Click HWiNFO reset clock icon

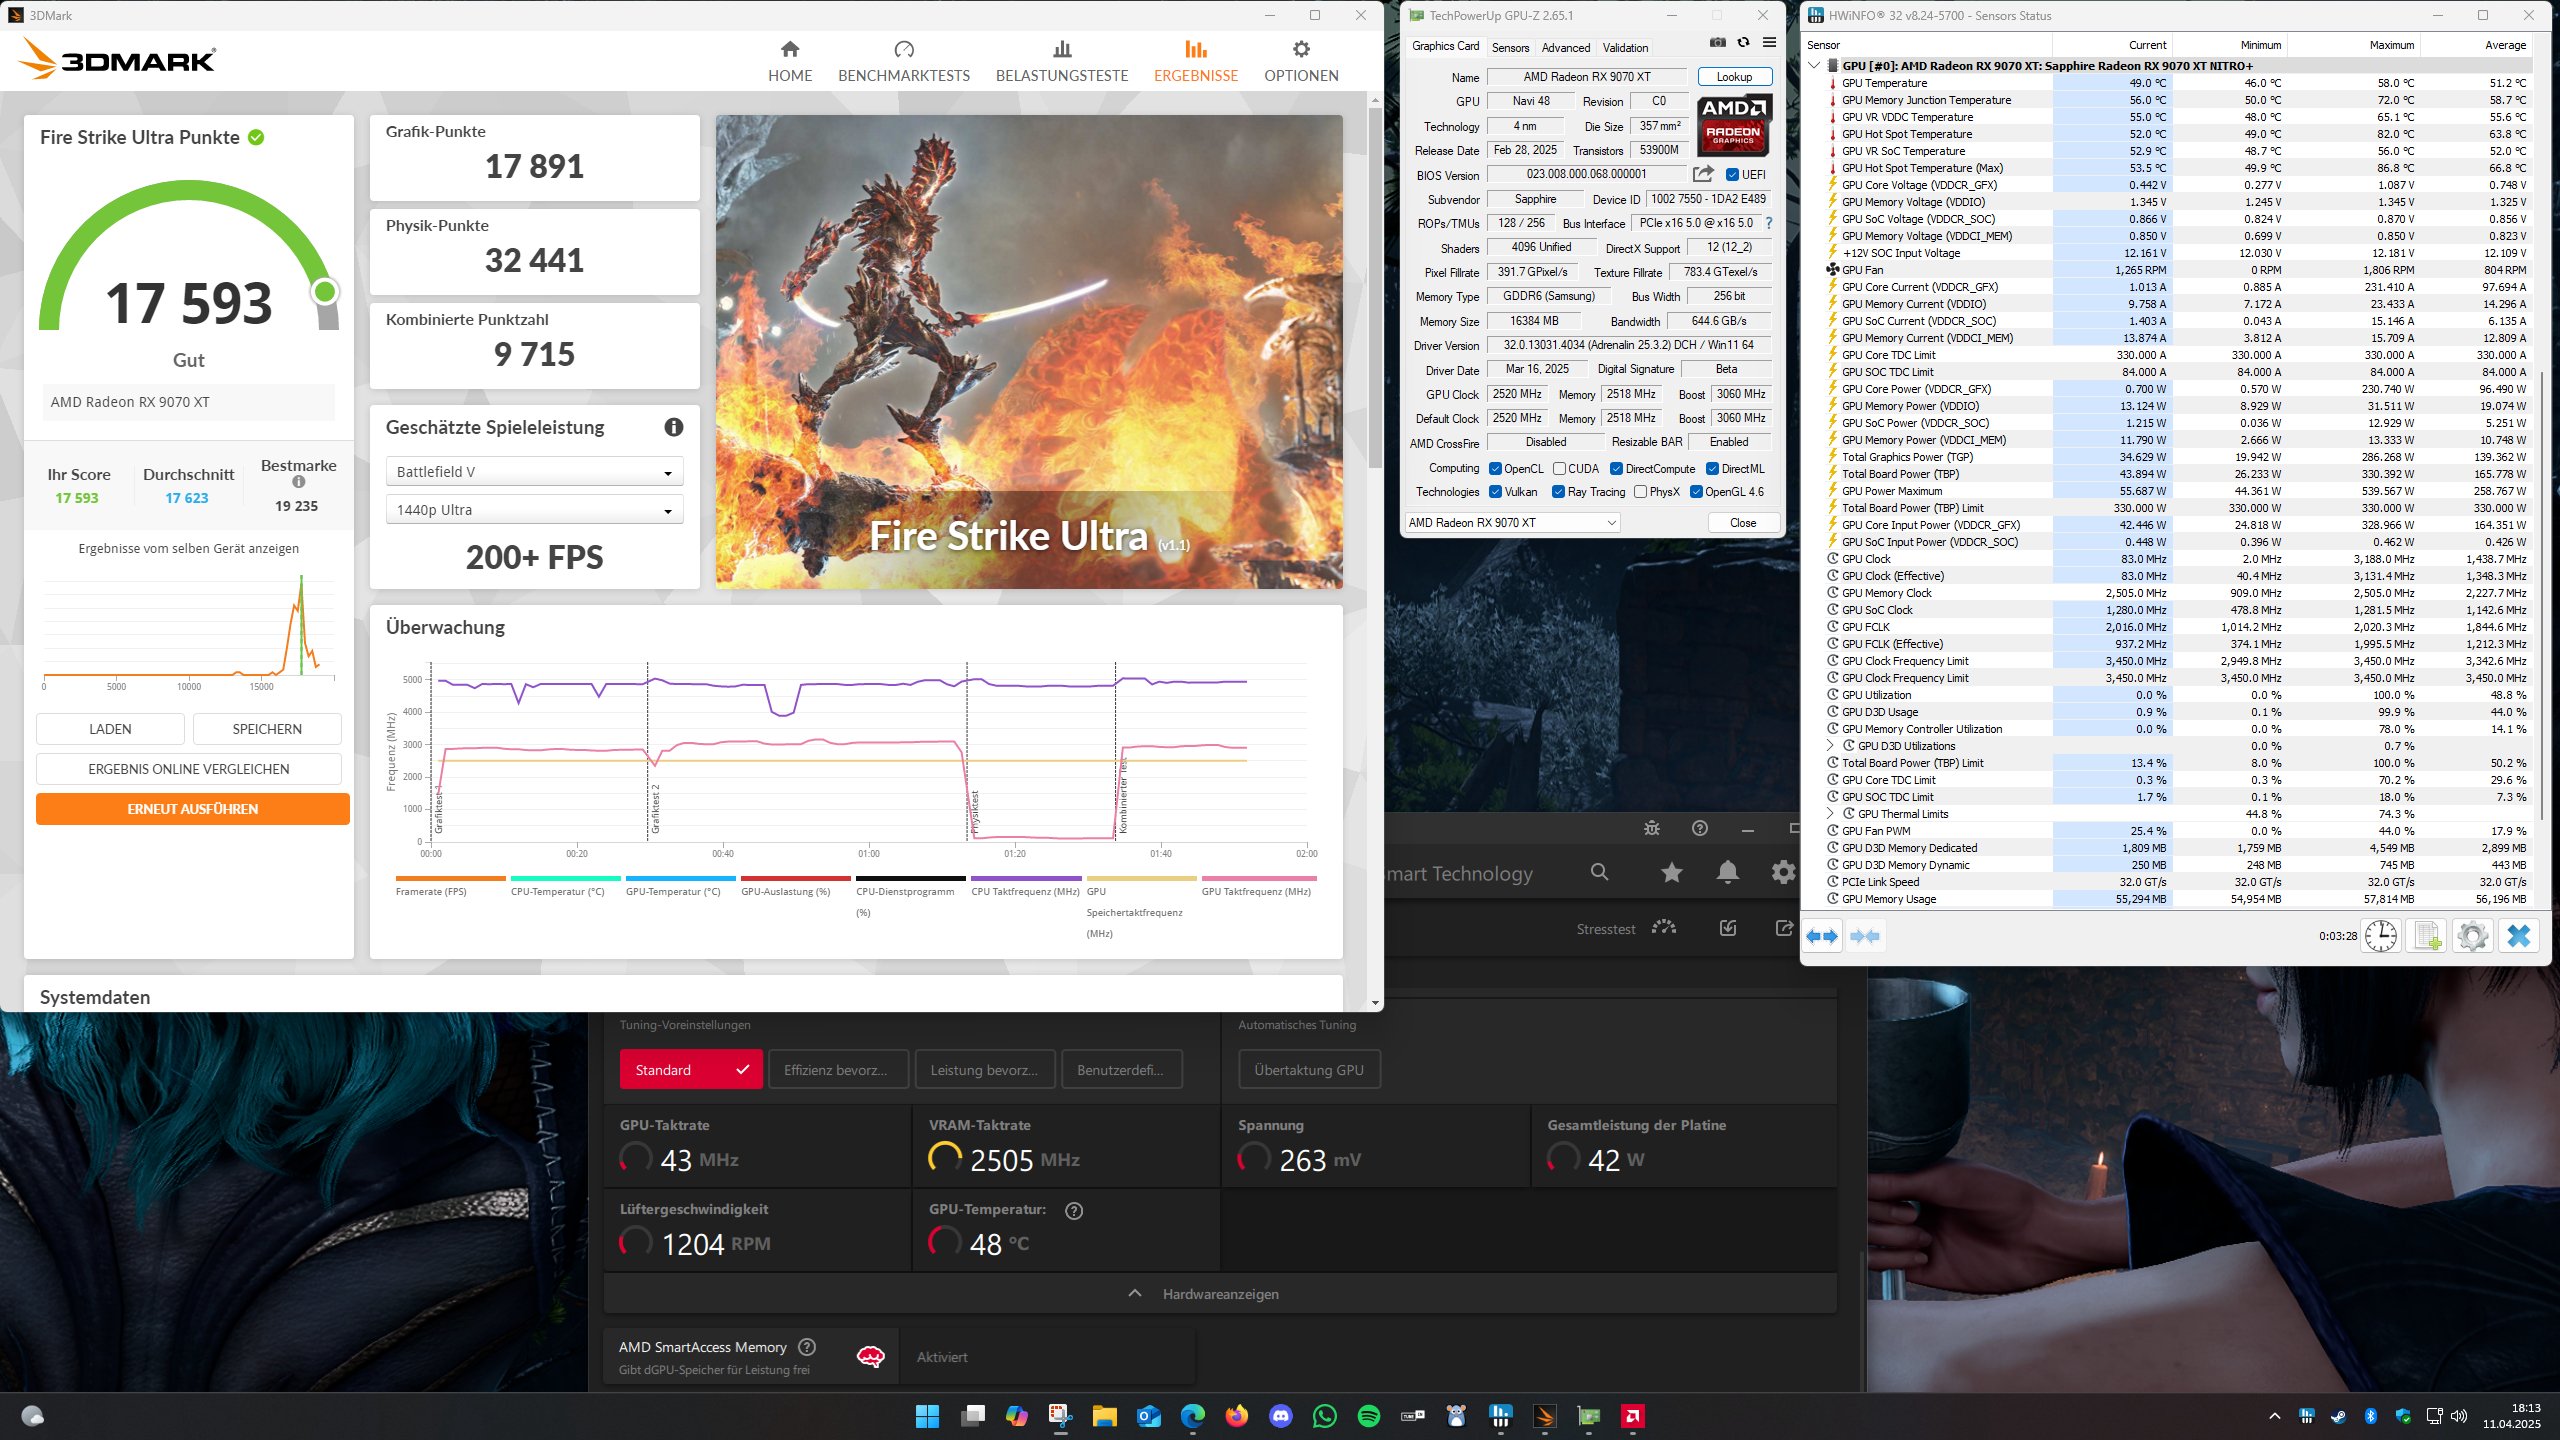2381,936
